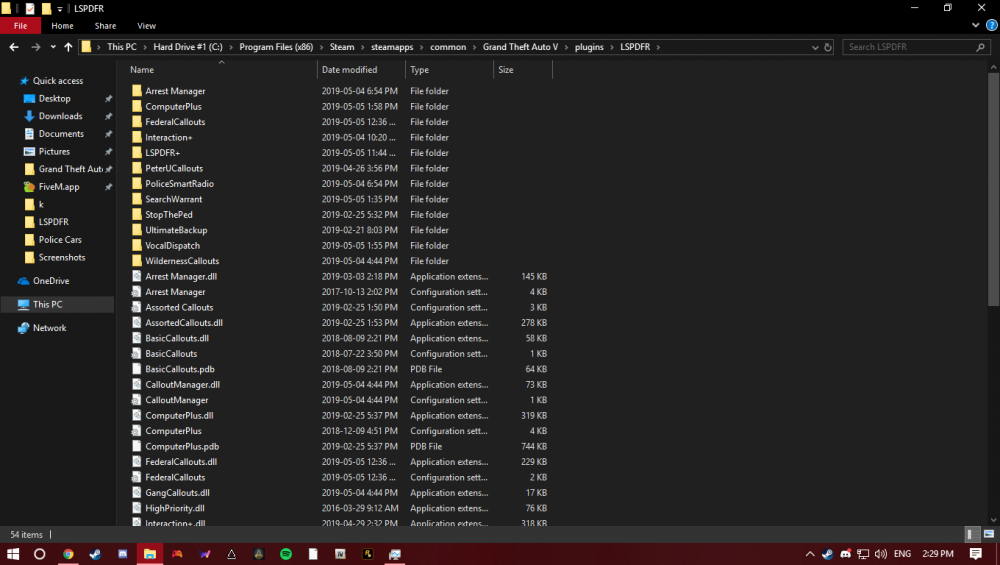The height and width of the screenshot is (565, 1000).
Task: Select file 'FederalCallouts.dll'
Action: [180, 462]
